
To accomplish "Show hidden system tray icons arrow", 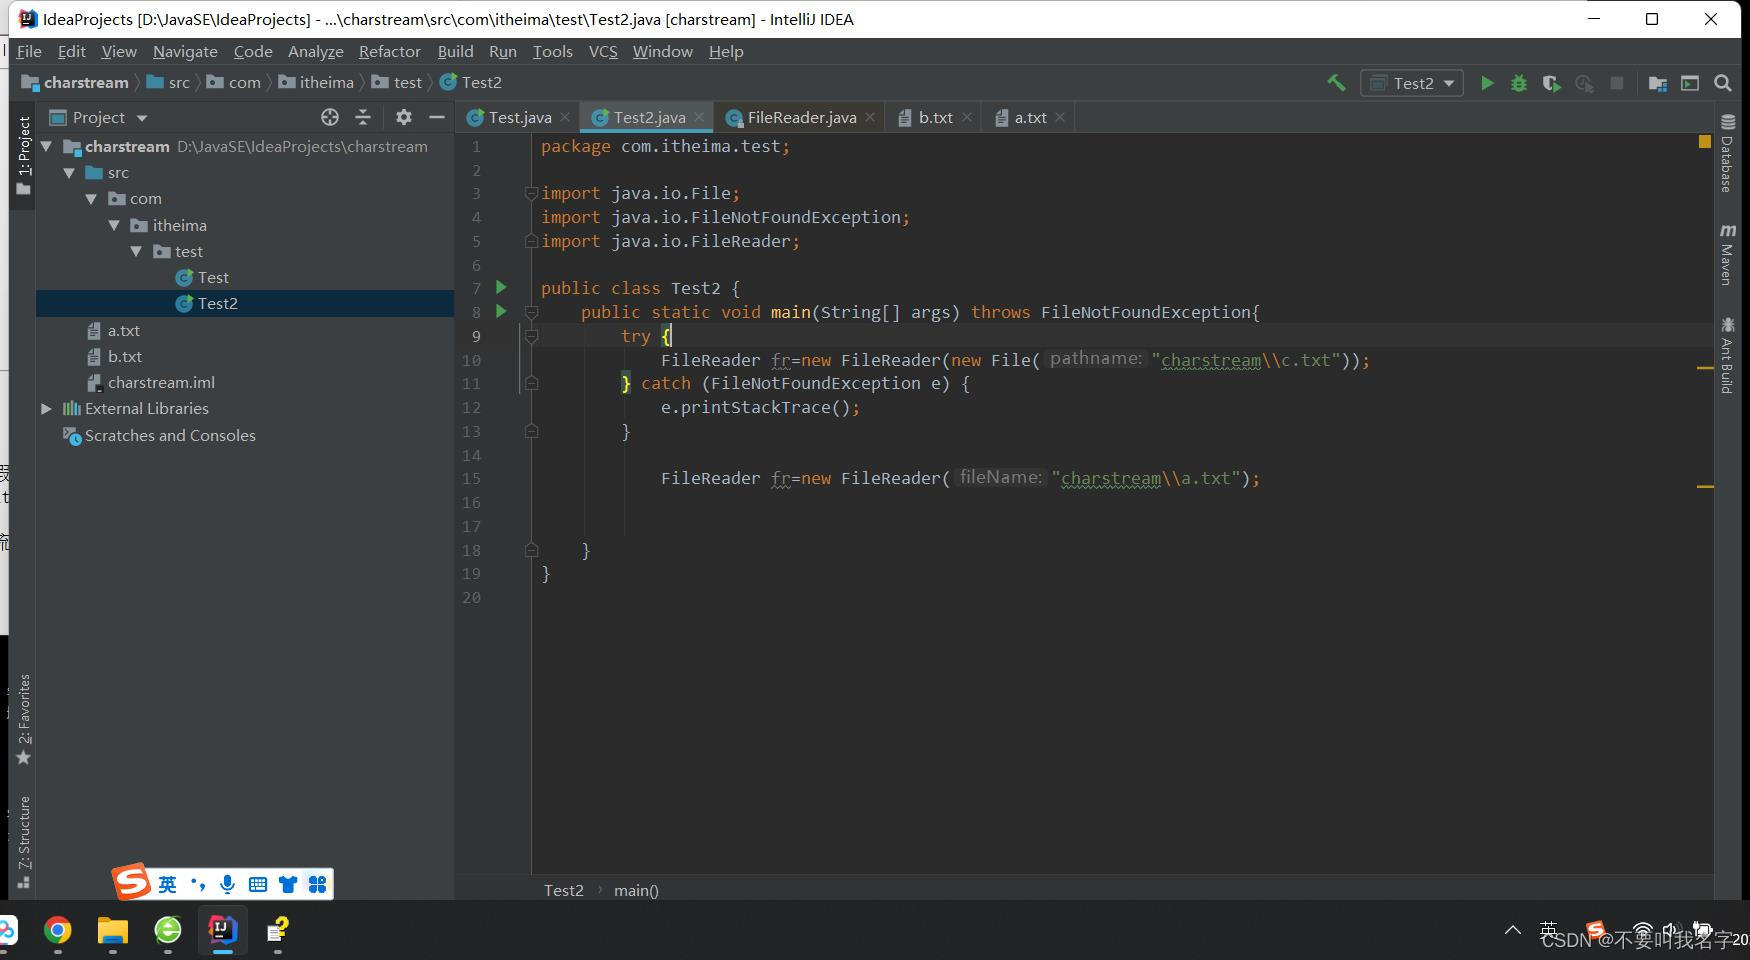I will click(1513, 930).
